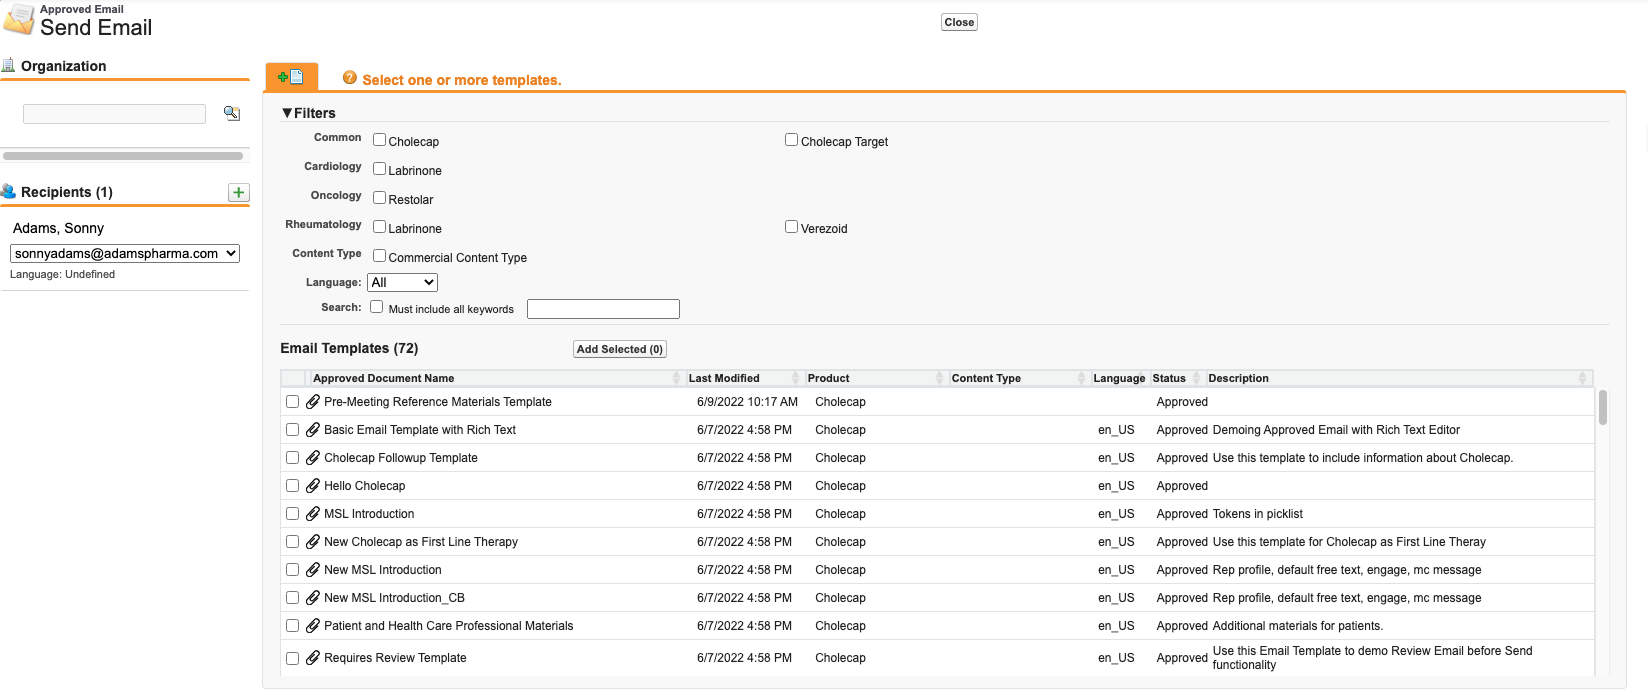Image resolution: width=1648 pixels, height=693 pixels.
Task: Click paperclip icon for Cholecap Followup Template
Action: tap(313, 458)
